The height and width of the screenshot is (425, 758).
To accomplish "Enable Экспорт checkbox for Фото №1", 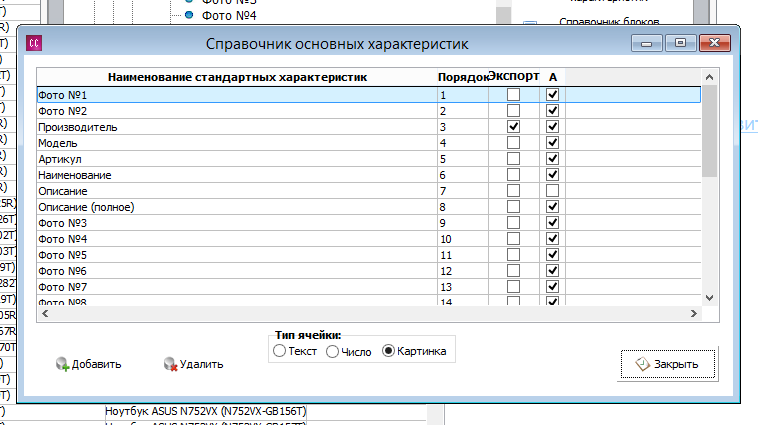I will [x=513, y=95].
